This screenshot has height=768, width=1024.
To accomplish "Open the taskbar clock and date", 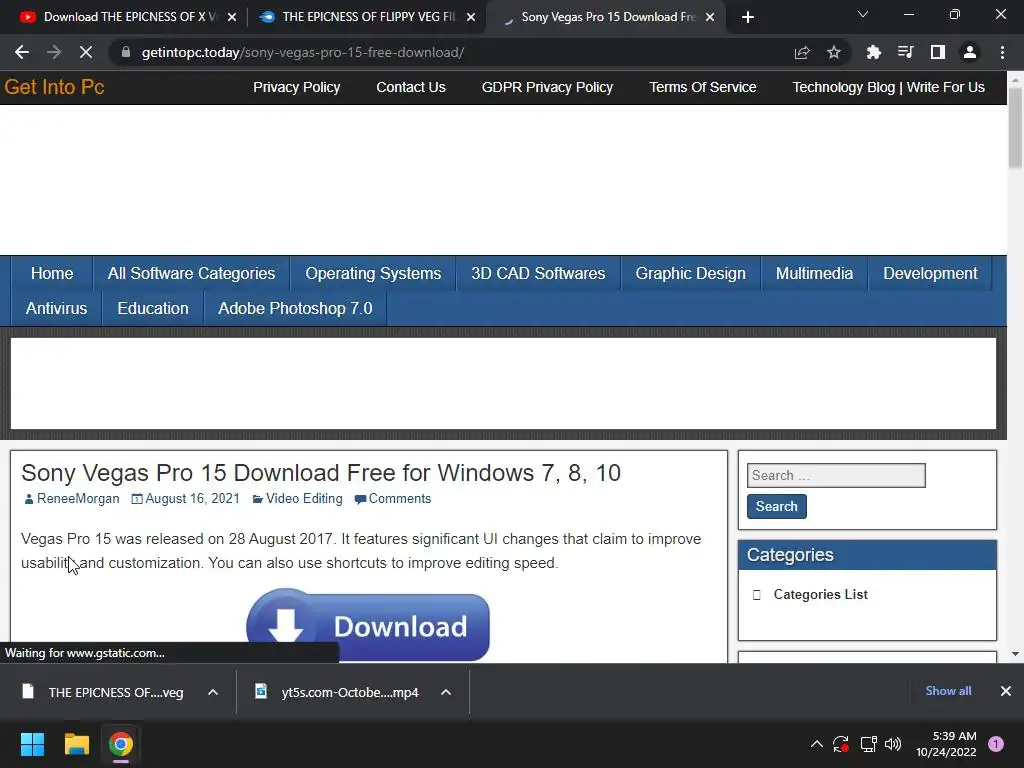I will click(946, 744).
